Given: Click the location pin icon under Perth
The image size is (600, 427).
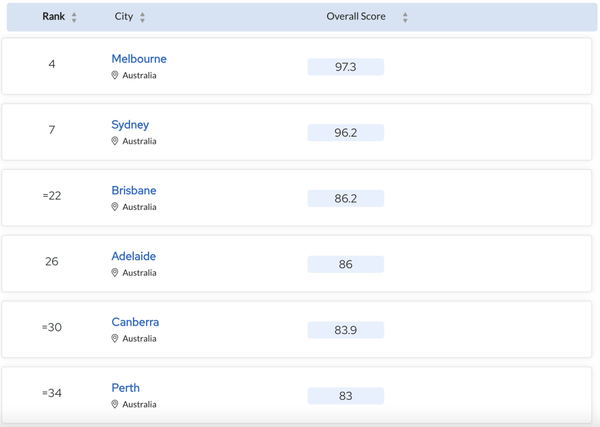Looking at the screenshot, I should click(x=115, y=405).
